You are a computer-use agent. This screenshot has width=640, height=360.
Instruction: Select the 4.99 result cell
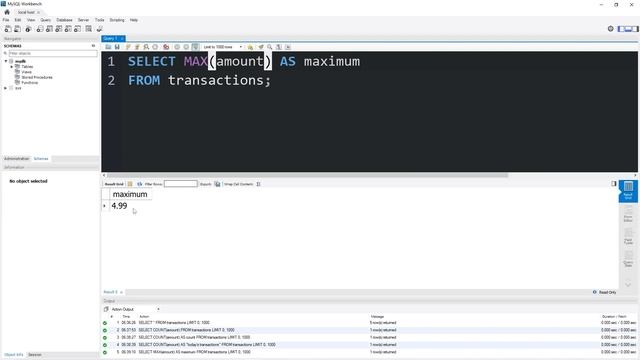pyautogui.click(x=119, y=206)
